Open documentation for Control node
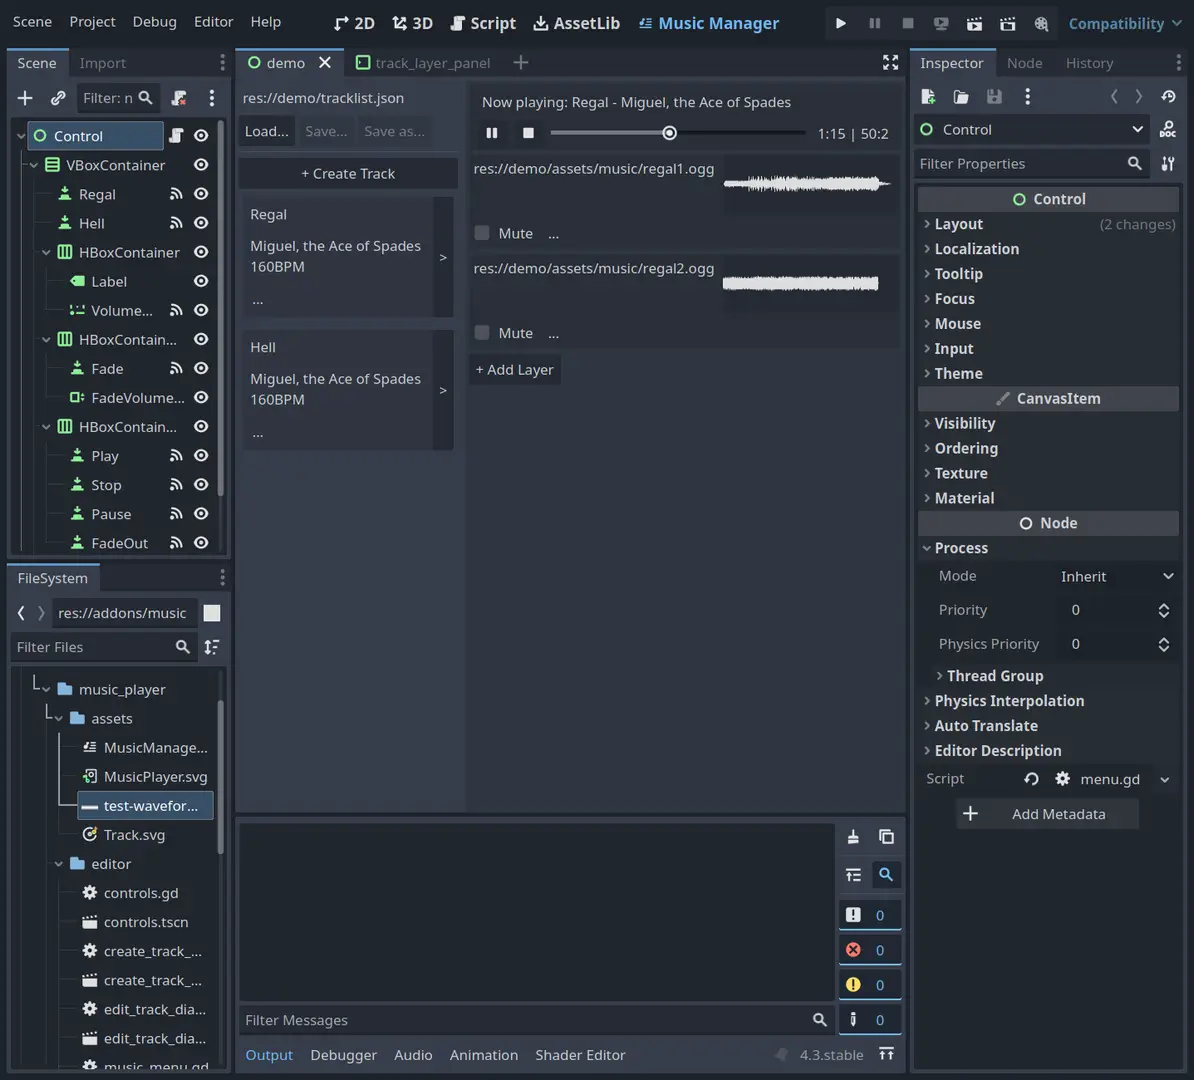Image resolution: width=1194 pixels, height=1080 pixels. coord(1167,129)
